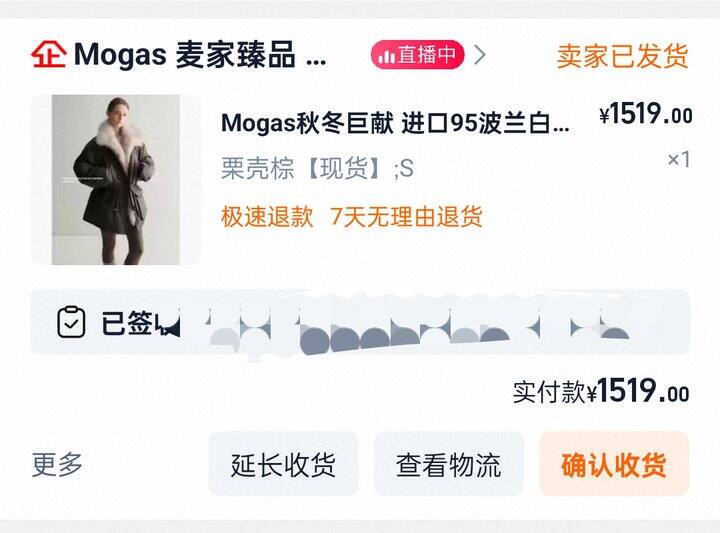Tap the 7天无理由退货 tag
The height and width of the screenshot is (533, 720).
[x=406, y=216]
